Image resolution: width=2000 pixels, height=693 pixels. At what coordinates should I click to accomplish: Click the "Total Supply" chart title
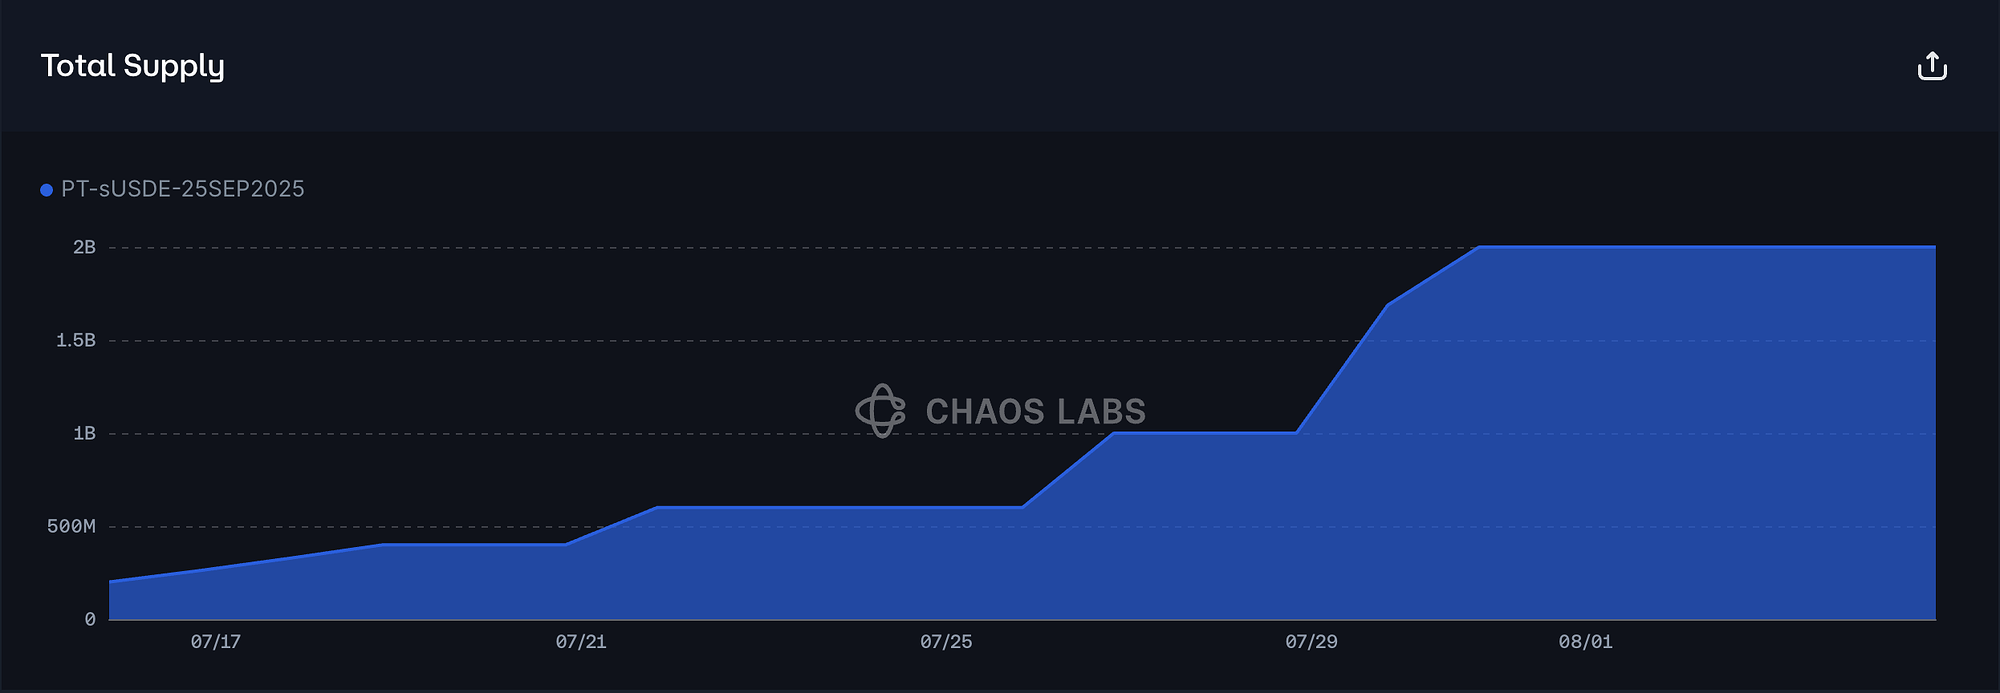click(133, 66)
